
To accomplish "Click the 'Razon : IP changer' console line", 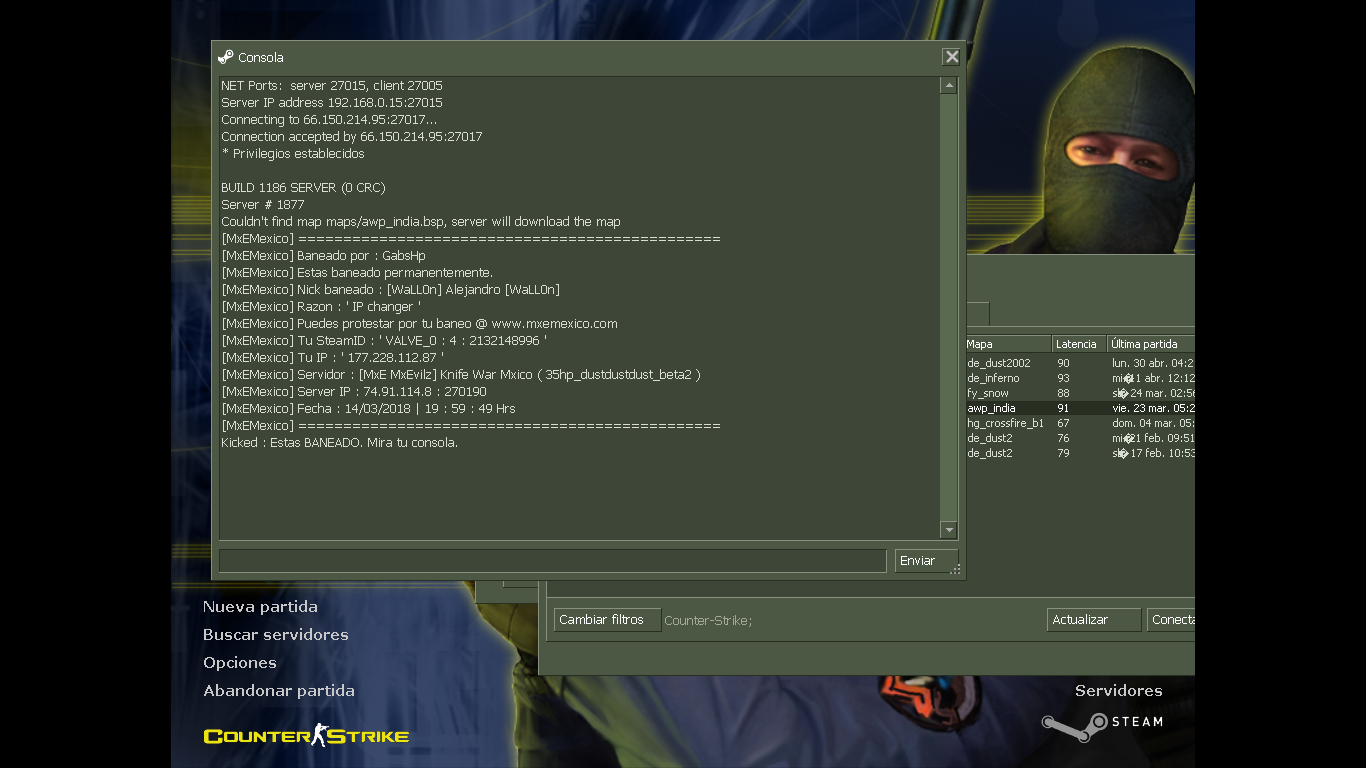I will (x=321, y=307).
